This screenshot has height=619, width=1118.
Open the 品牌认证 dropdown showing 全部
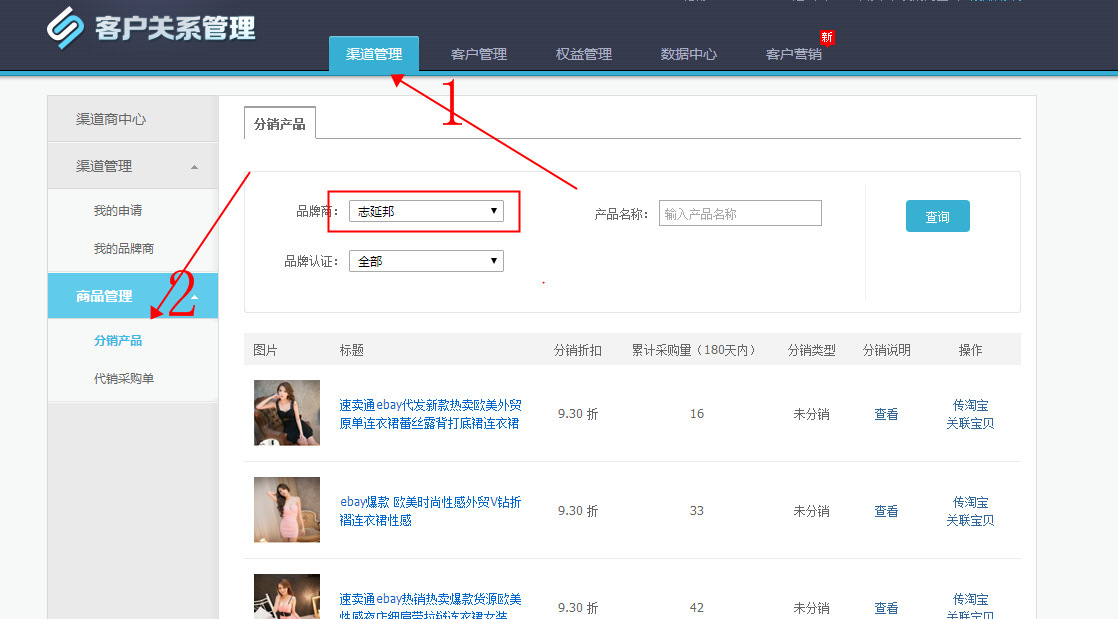coord(426,261)
